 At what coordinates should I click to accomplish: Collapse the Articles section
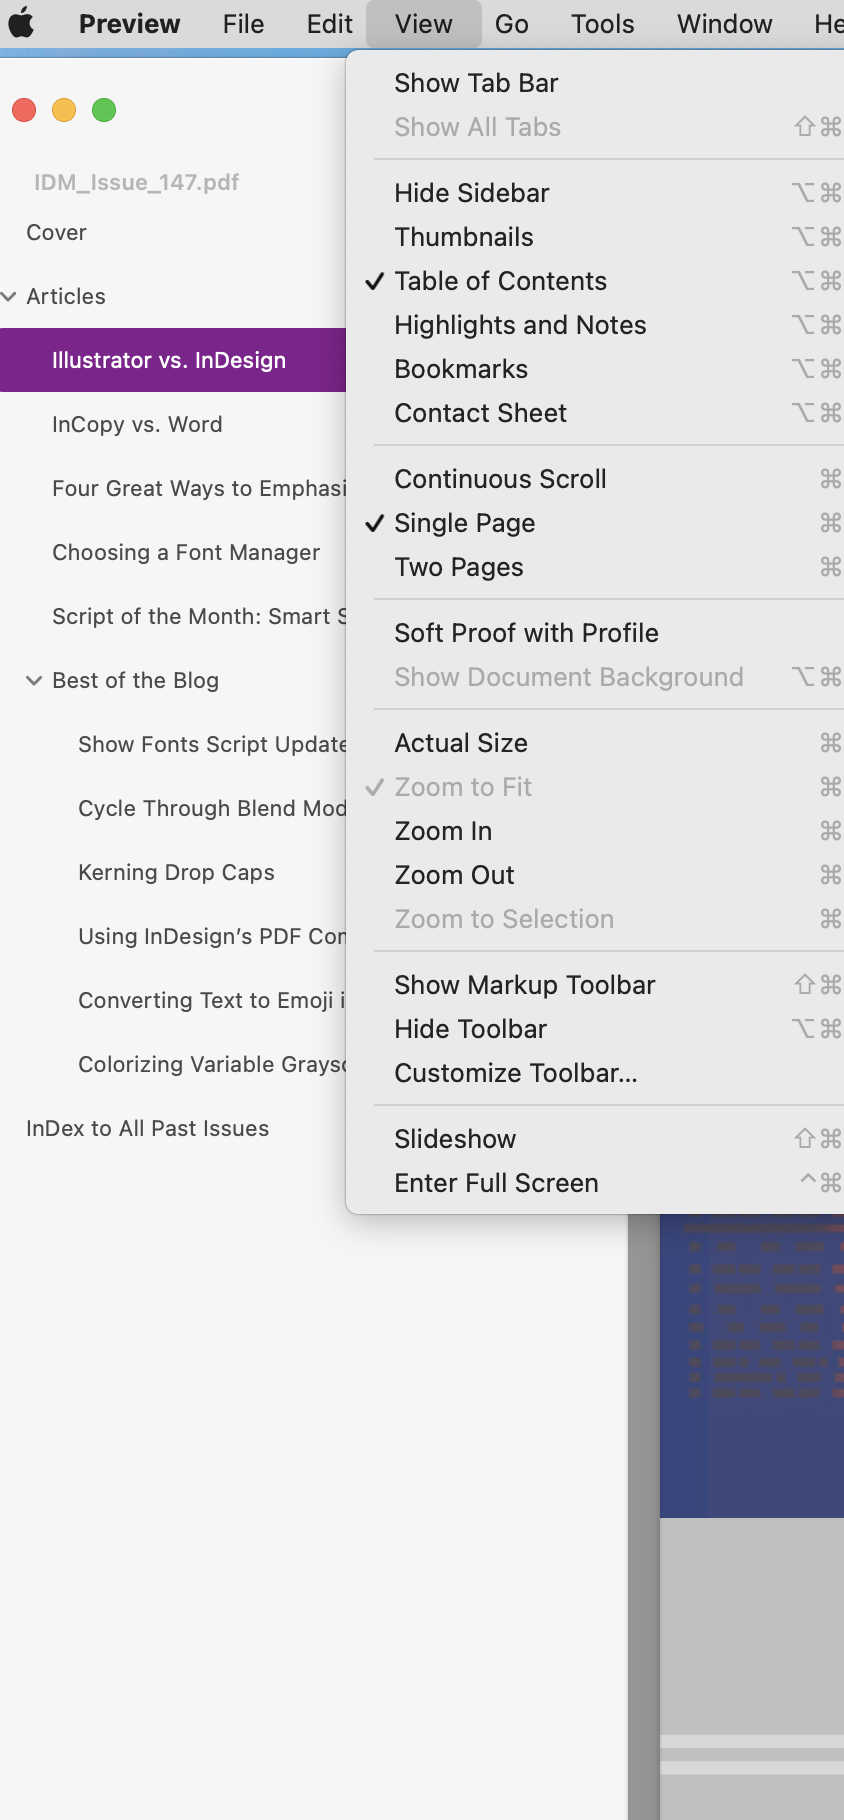pos(10,296)
